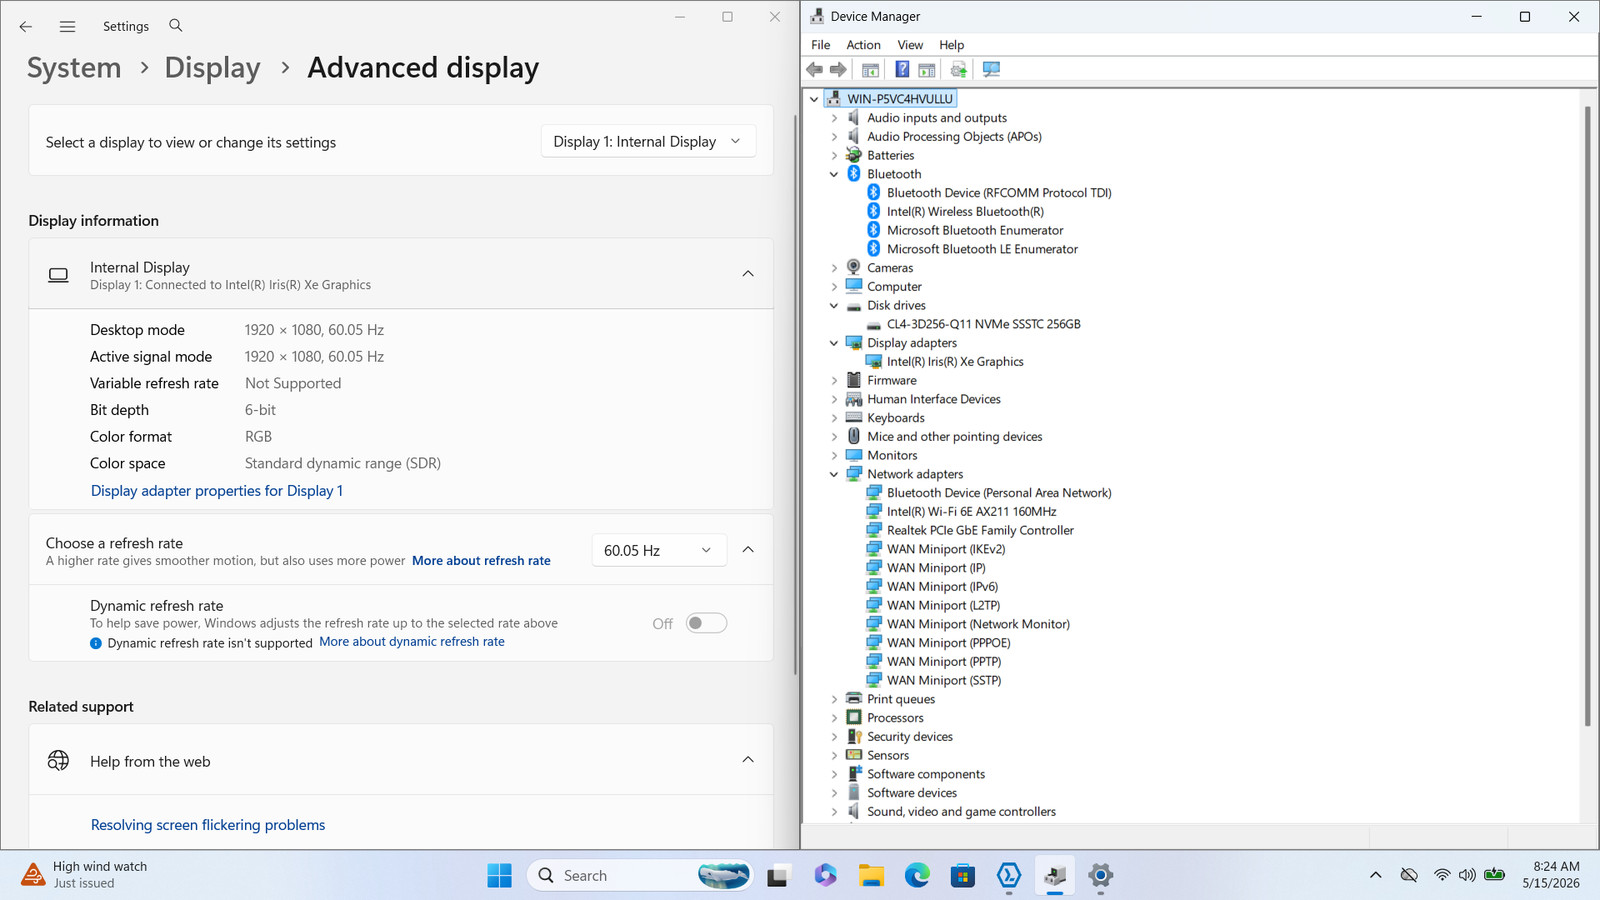Viewport: 1600px width, 900px height.
Task: Select the Human Interface Devices category
Action: (933, 399)
